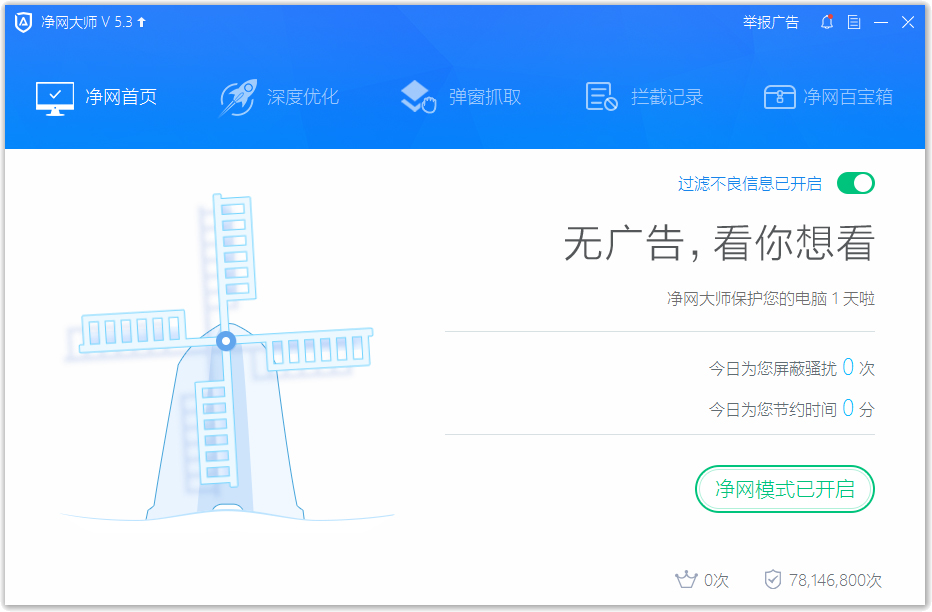Click the 净网模式已开启 button

784,489
